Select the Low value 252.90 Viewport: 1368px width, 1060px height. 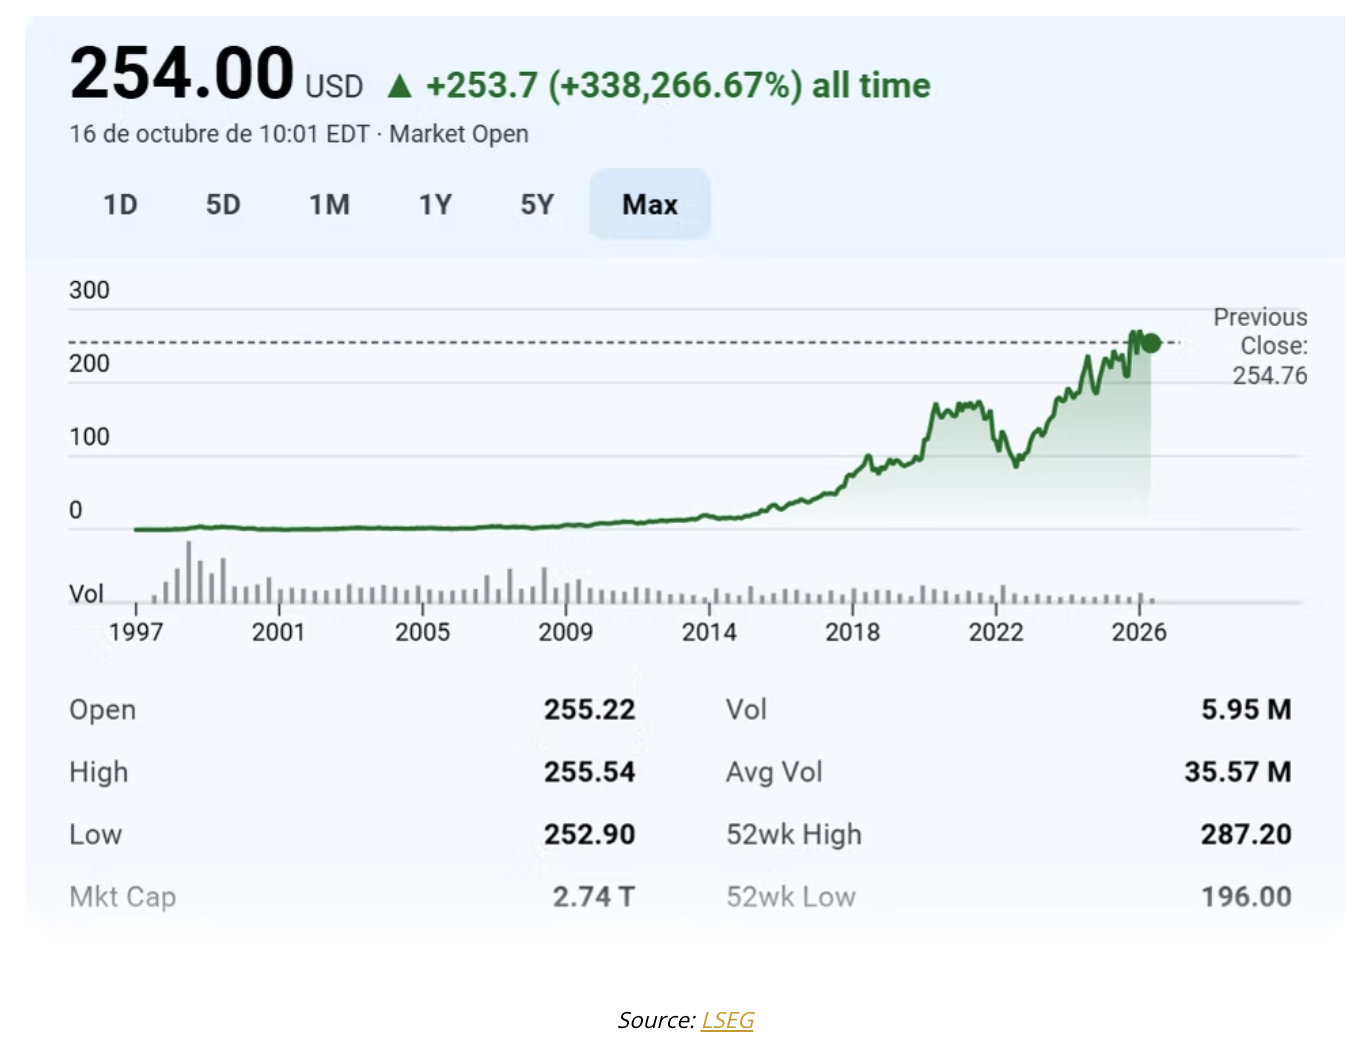click(590, 834)
